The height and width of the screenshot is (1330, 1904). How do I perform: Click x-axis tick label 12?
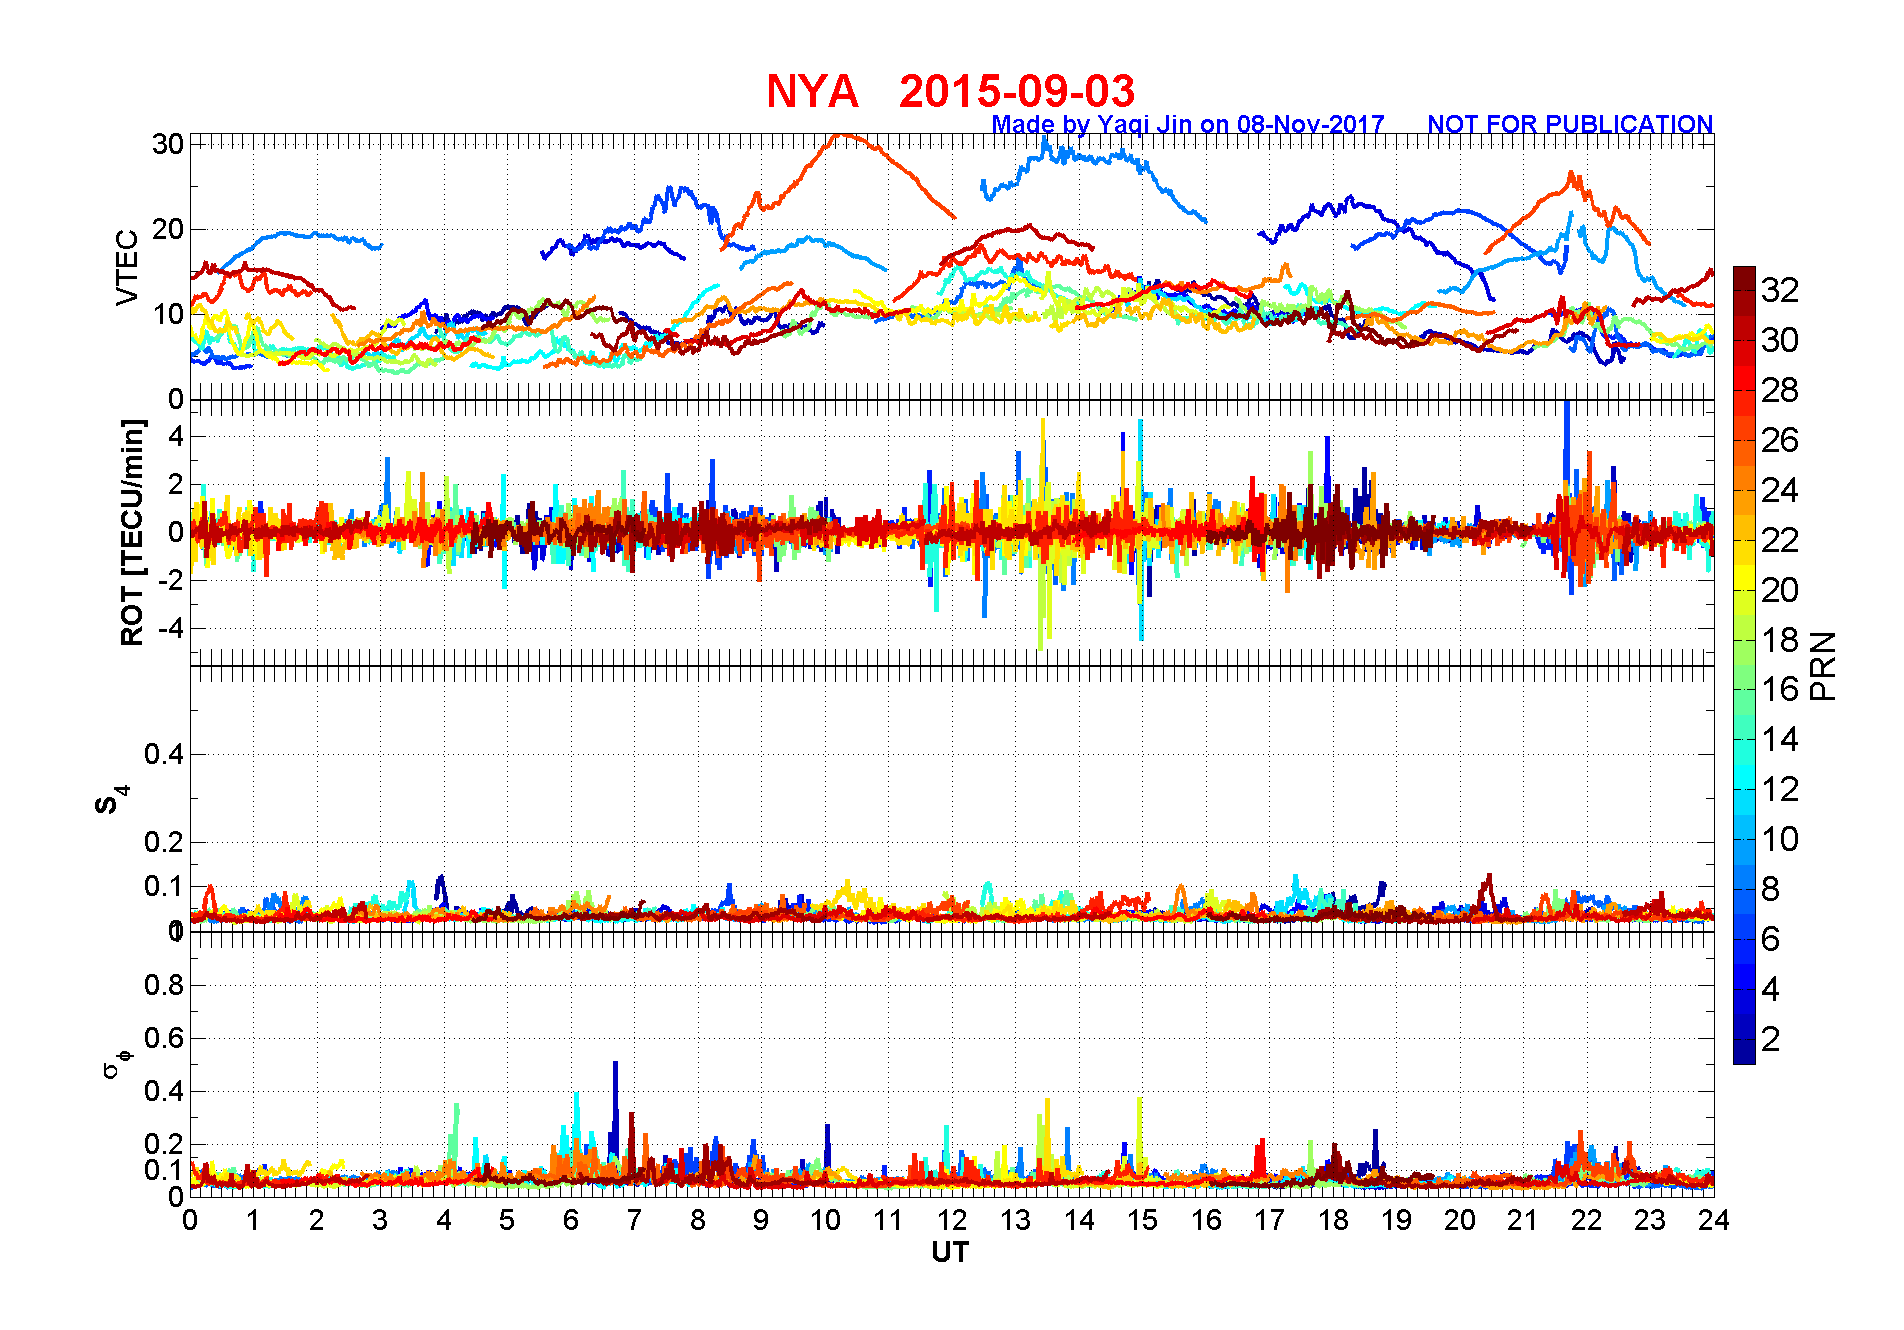click(952, 1220)
